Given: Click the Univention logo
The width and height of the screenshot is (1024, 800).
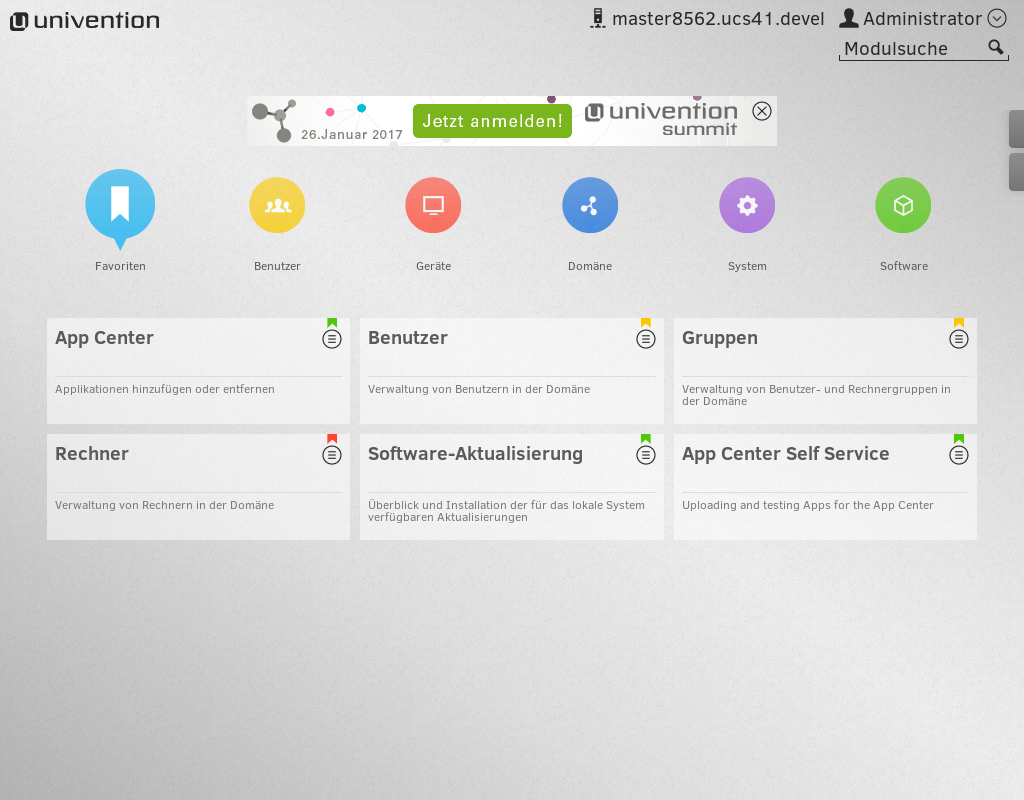Looking at the screenshot, I should click(85, 21).
